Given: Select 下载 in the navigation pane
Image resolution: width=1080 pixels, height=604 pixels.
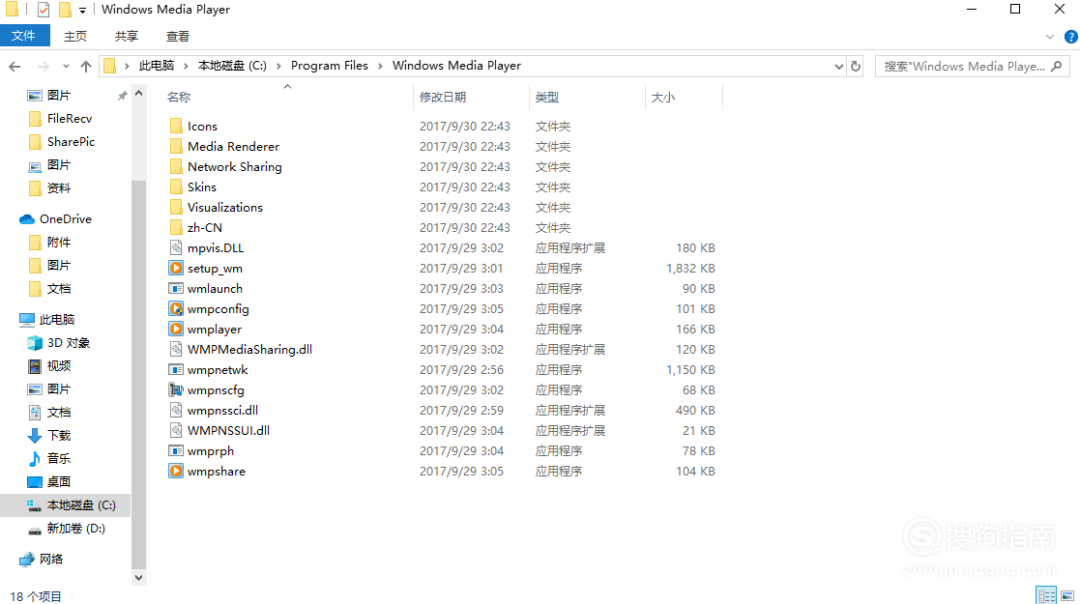Looking at the screenshot, I should point(59,435).
